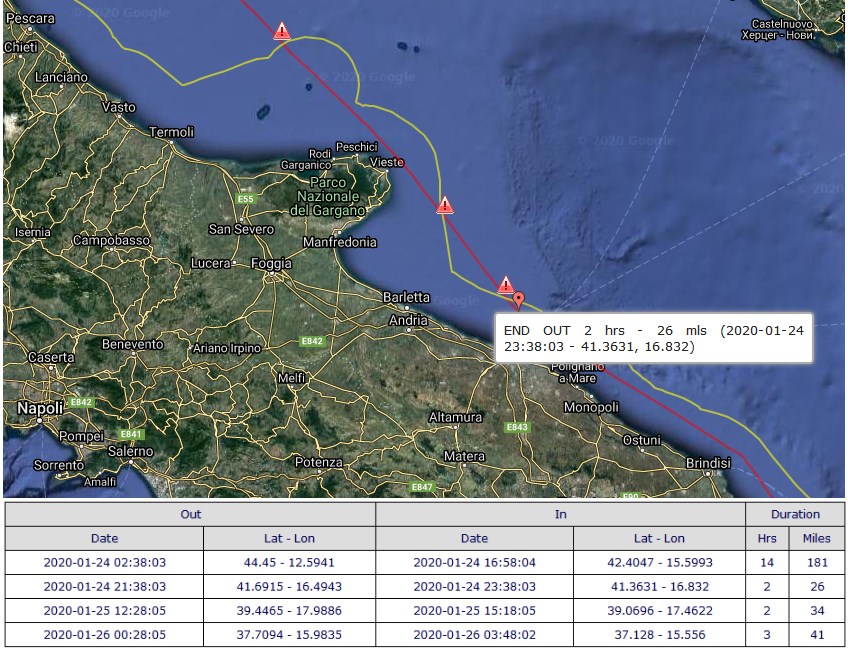
Task: Click the warning triangle marker off Barletta coast
Action: (505, 284)
